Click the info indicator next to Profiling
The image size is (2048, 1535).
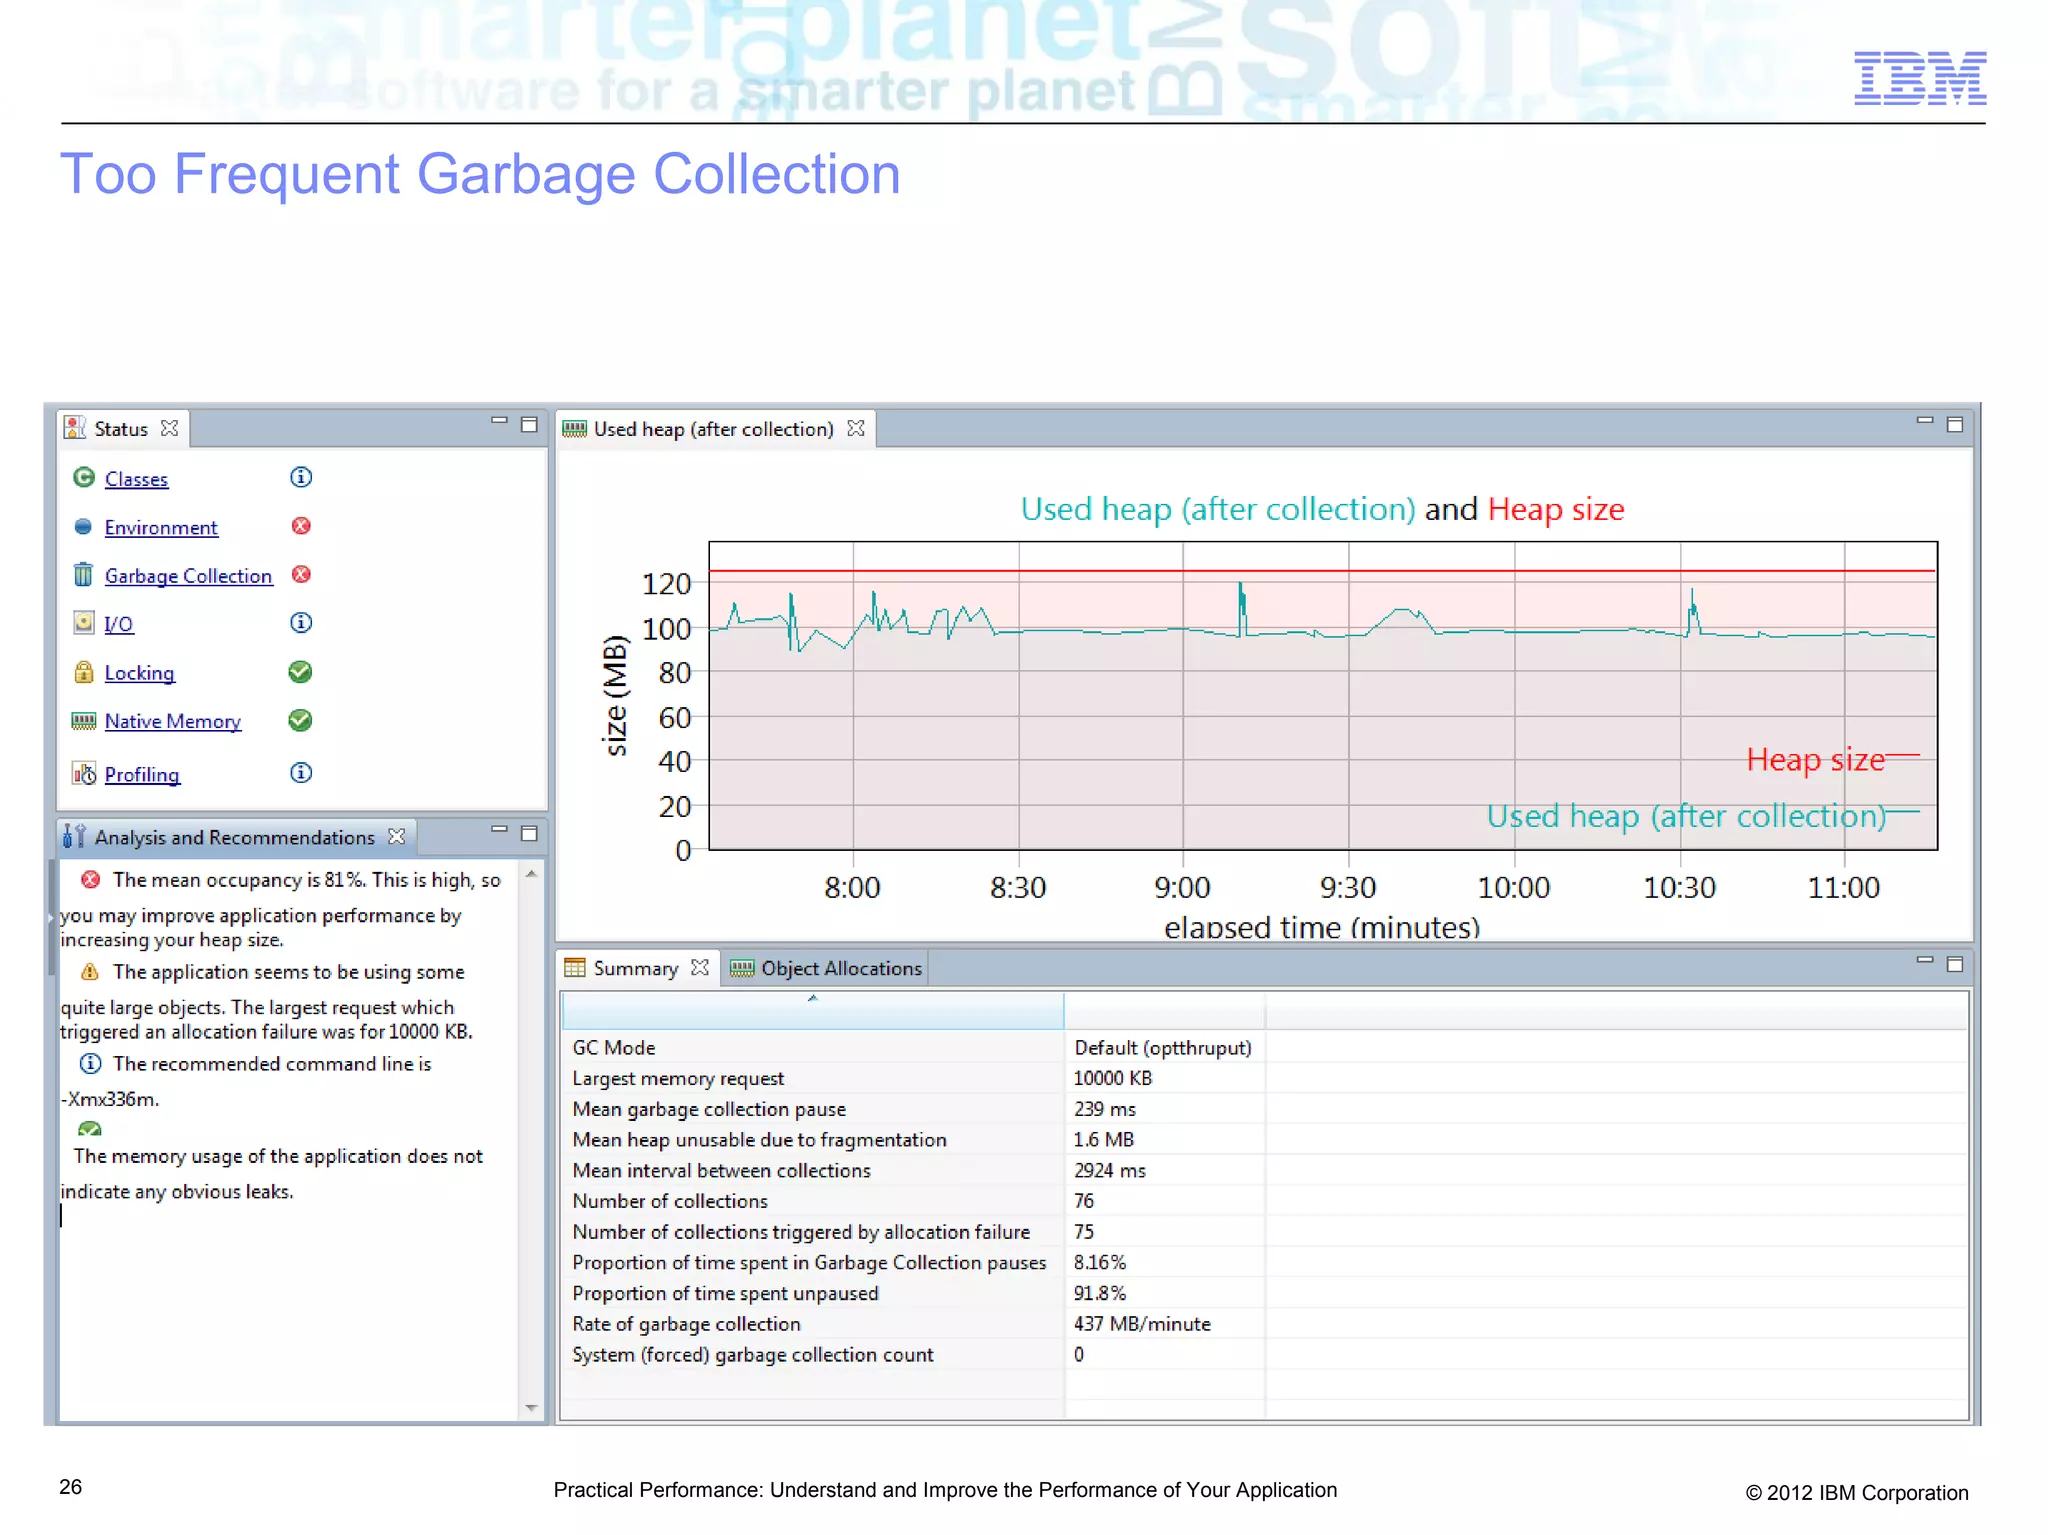301,772
